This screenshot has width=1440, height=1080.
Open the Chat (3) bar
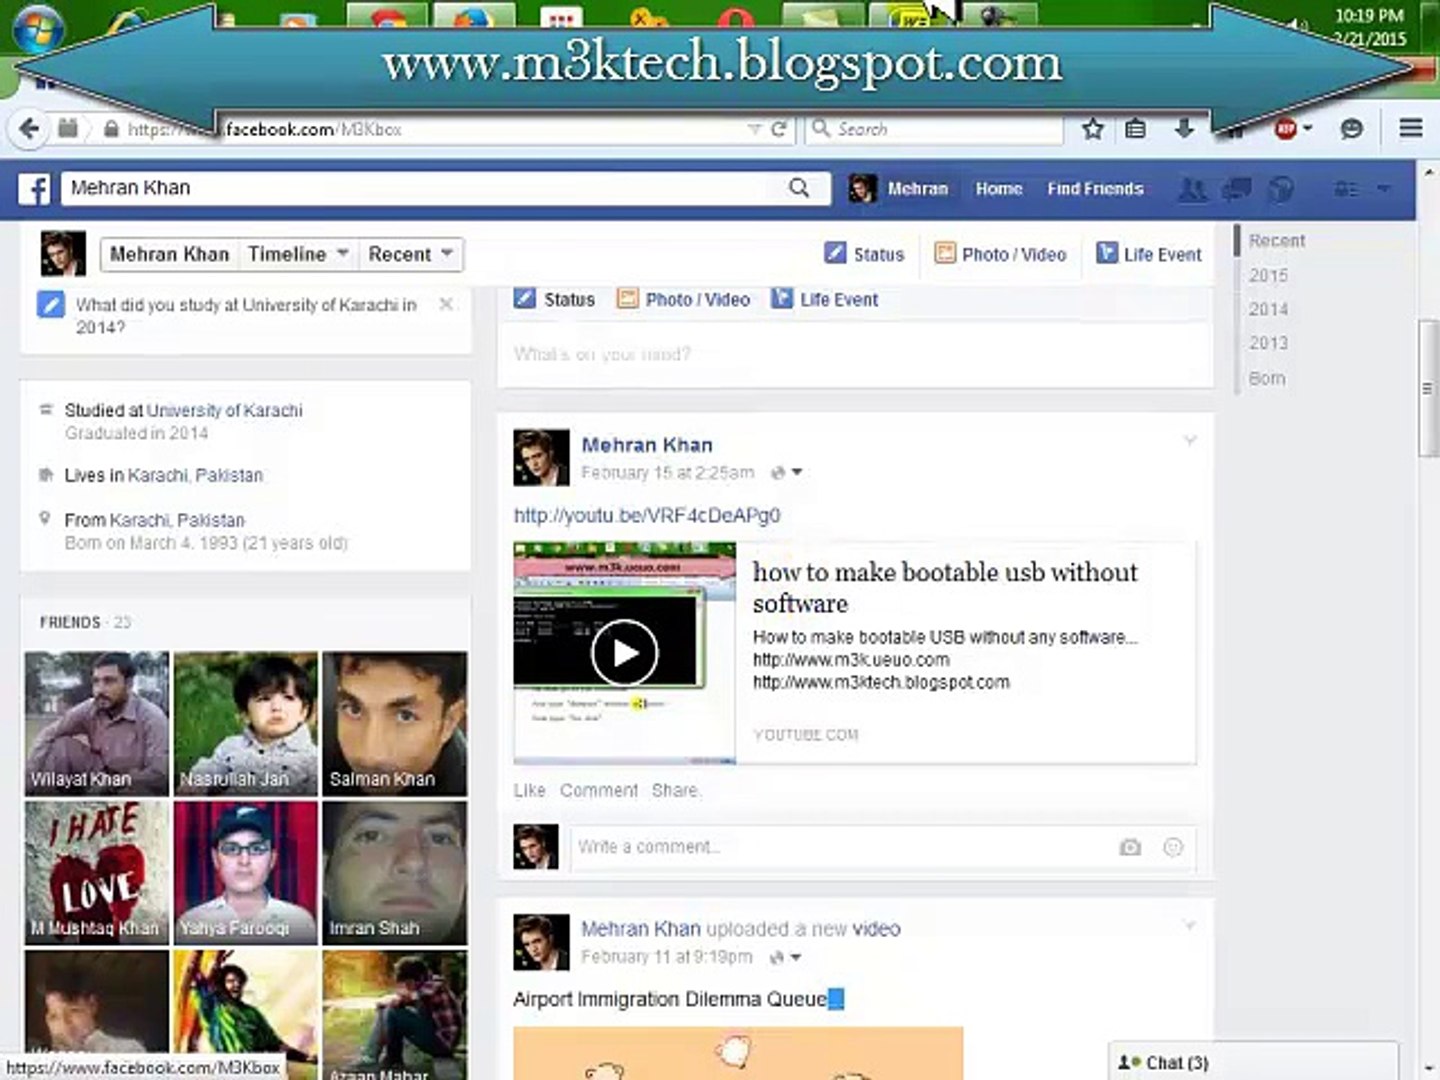tap(1254, 1062)
